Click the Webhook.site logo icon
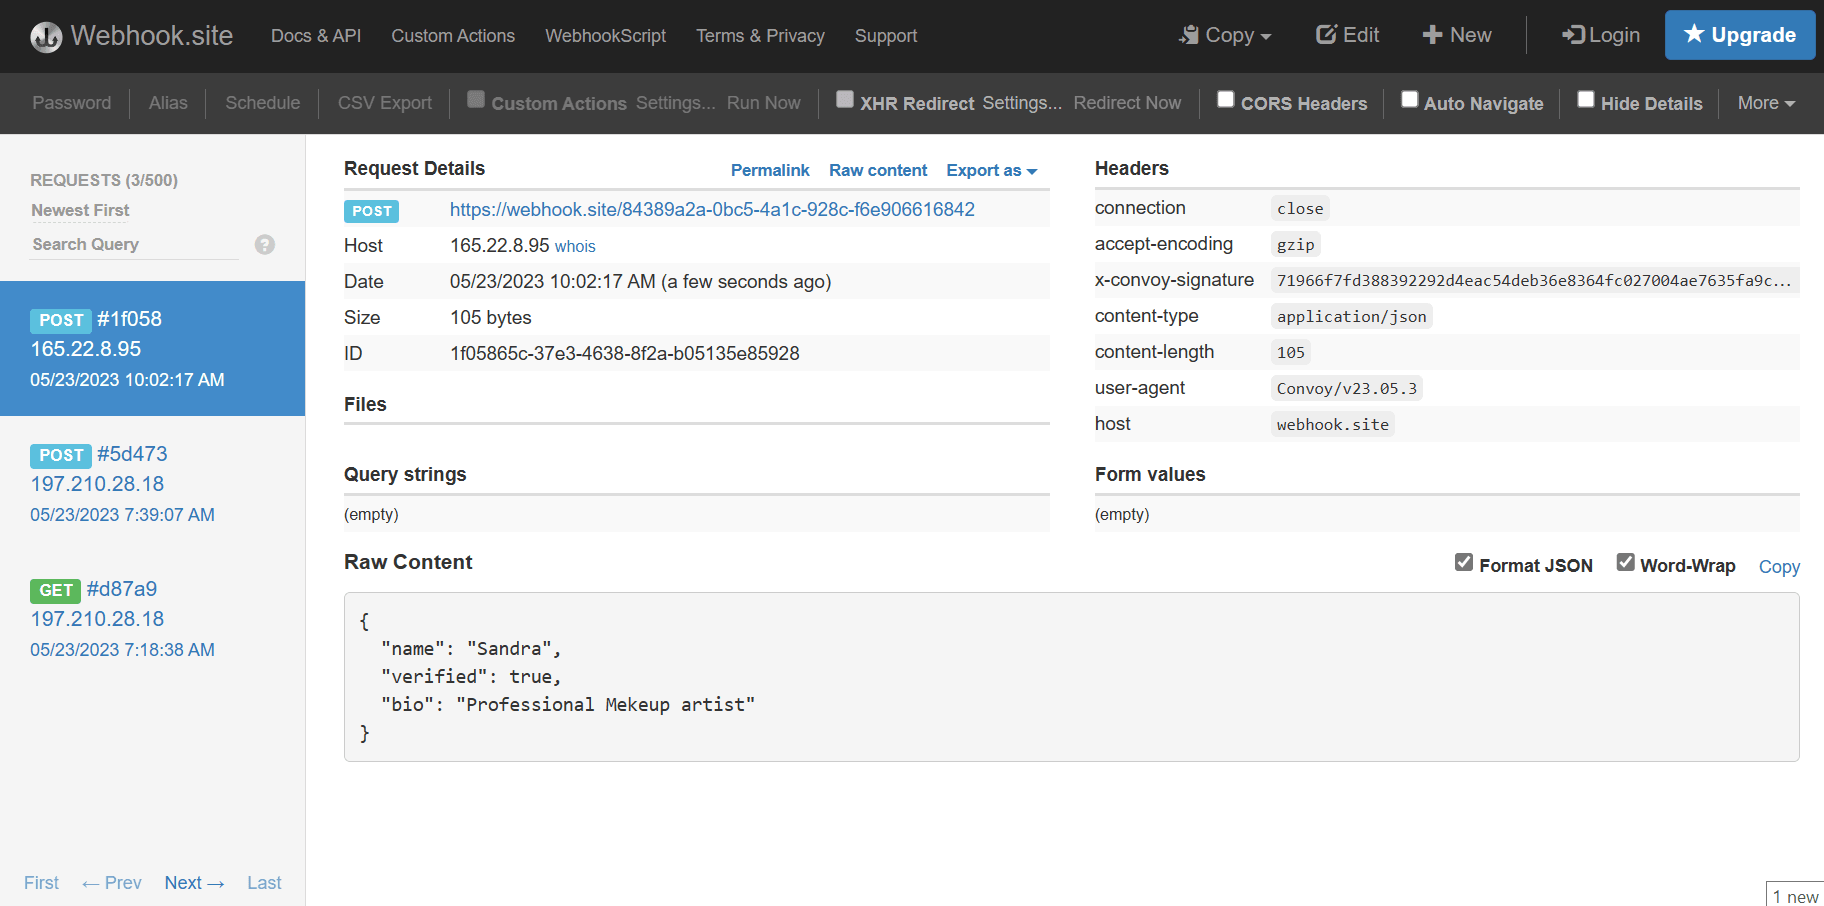 coord(46,37)
